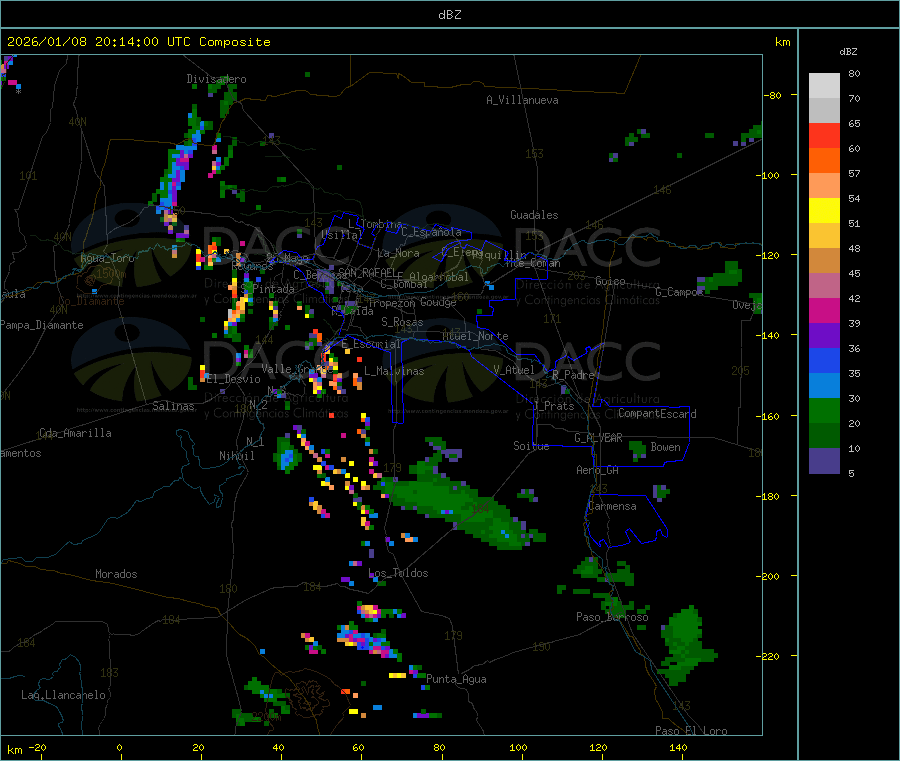Click the CompantEscand label
The width and height of the screenshot is (900, 761).
click(657, 414)
